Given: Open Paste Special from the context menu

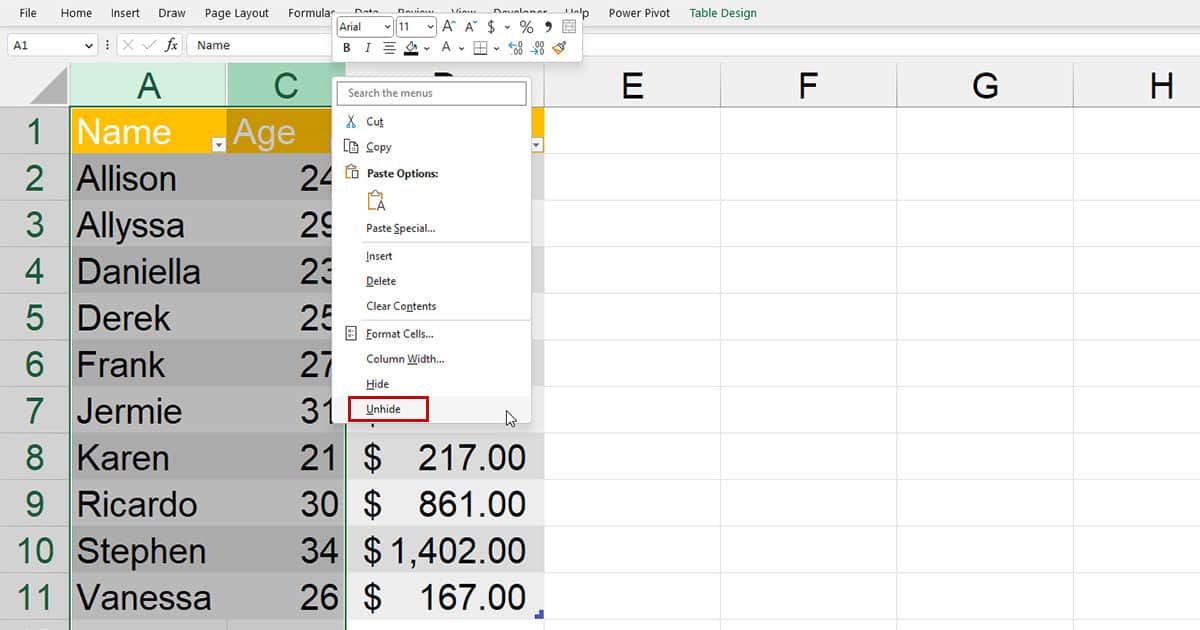Looking at the screenshot, I should pos(401,228).
